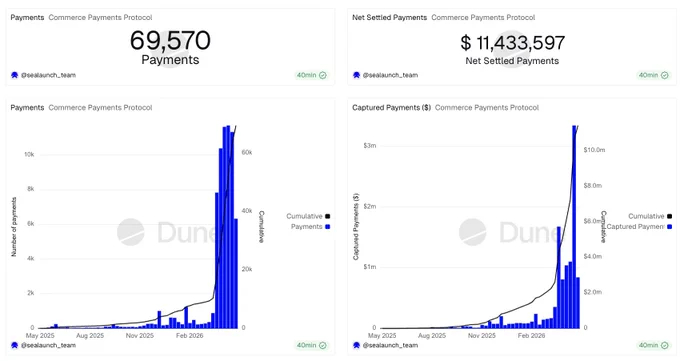Click the tallest blue bar in Captured Payments chart
Viewport: 680px width, 361px height.
[574, 227]
